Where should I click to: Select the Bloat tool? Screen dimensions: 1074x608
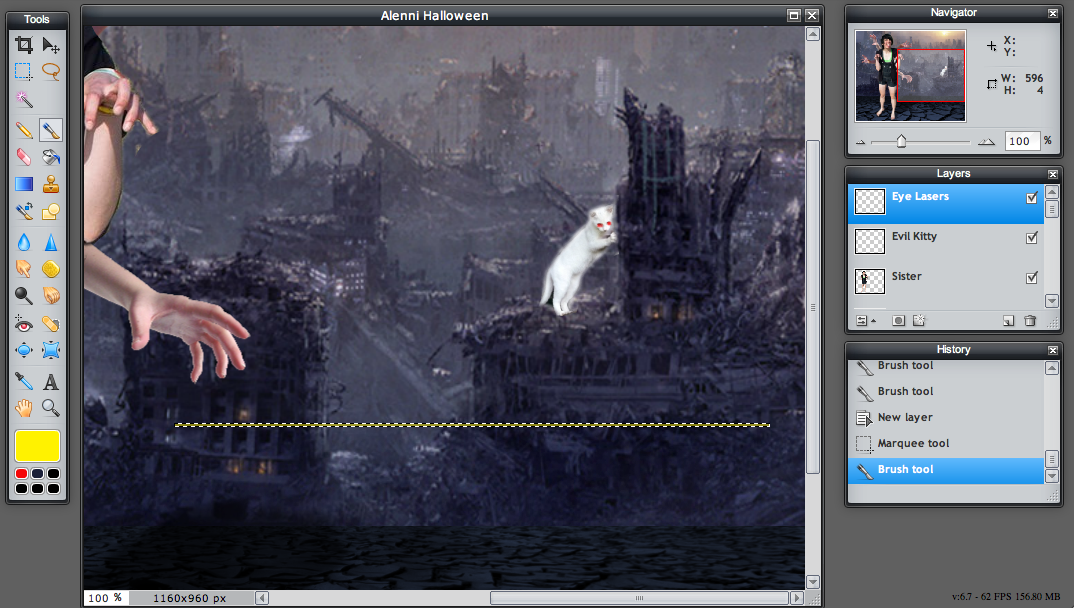coord(24,351)
